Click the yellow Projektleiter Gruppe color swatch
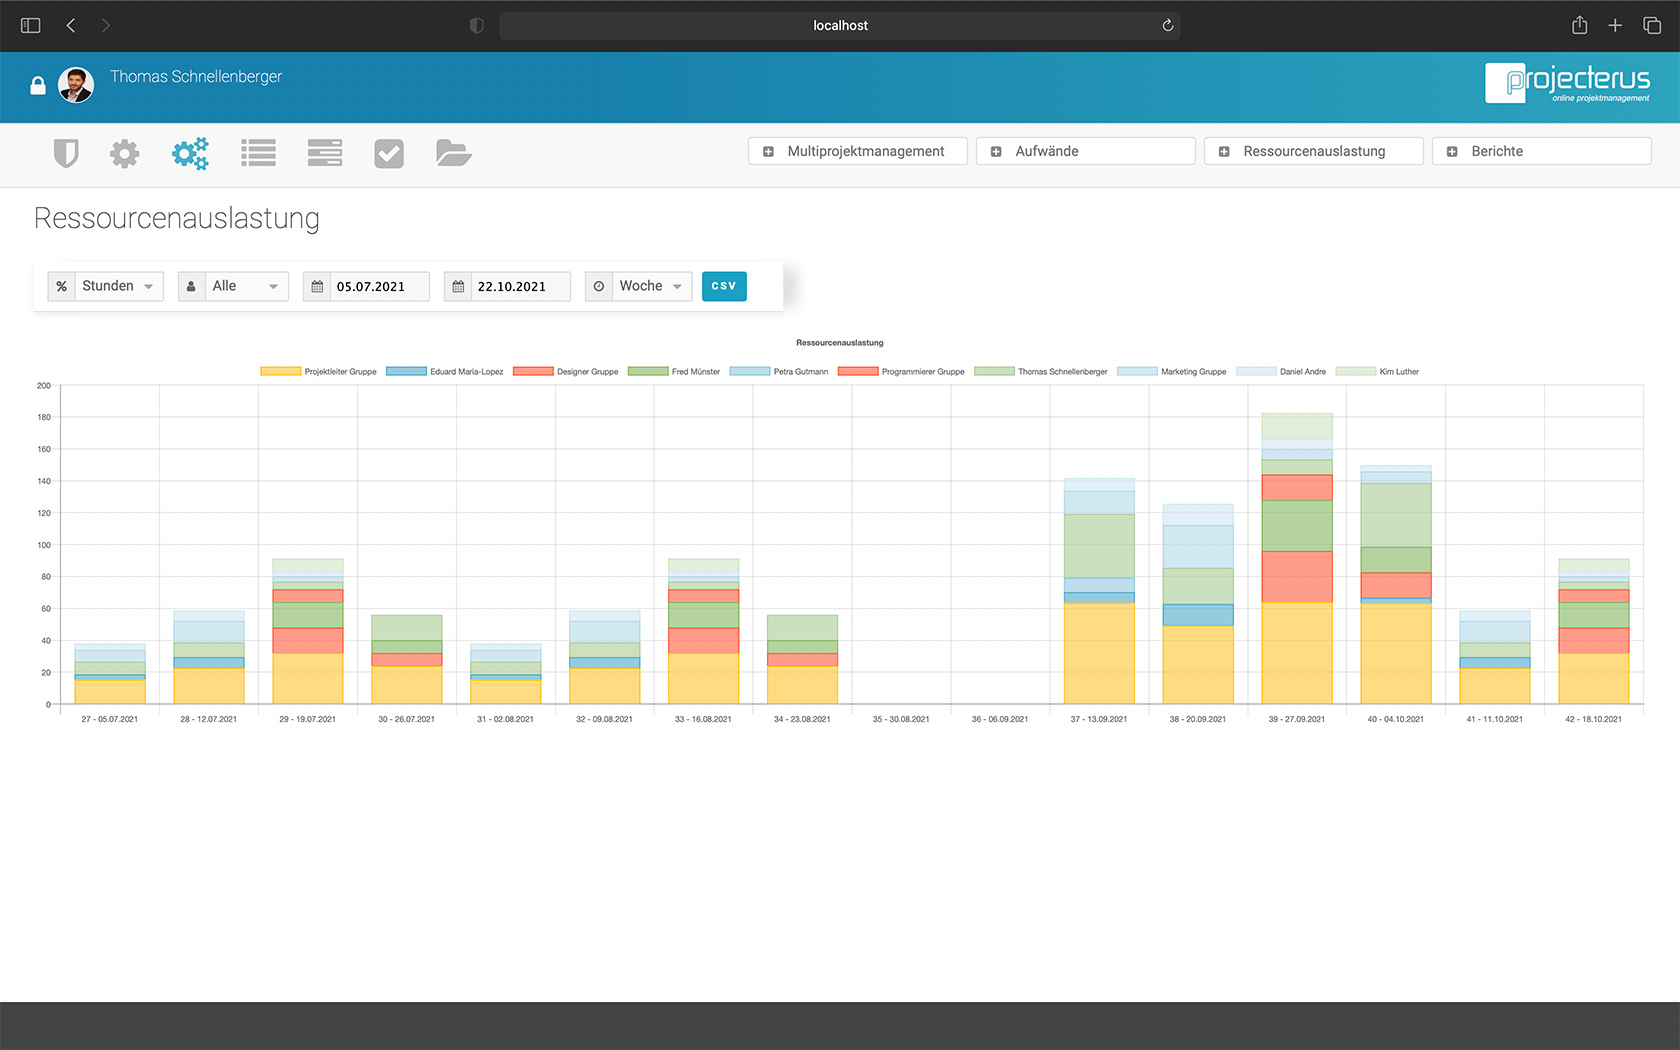1680x1050 pixels. [280, 371]
